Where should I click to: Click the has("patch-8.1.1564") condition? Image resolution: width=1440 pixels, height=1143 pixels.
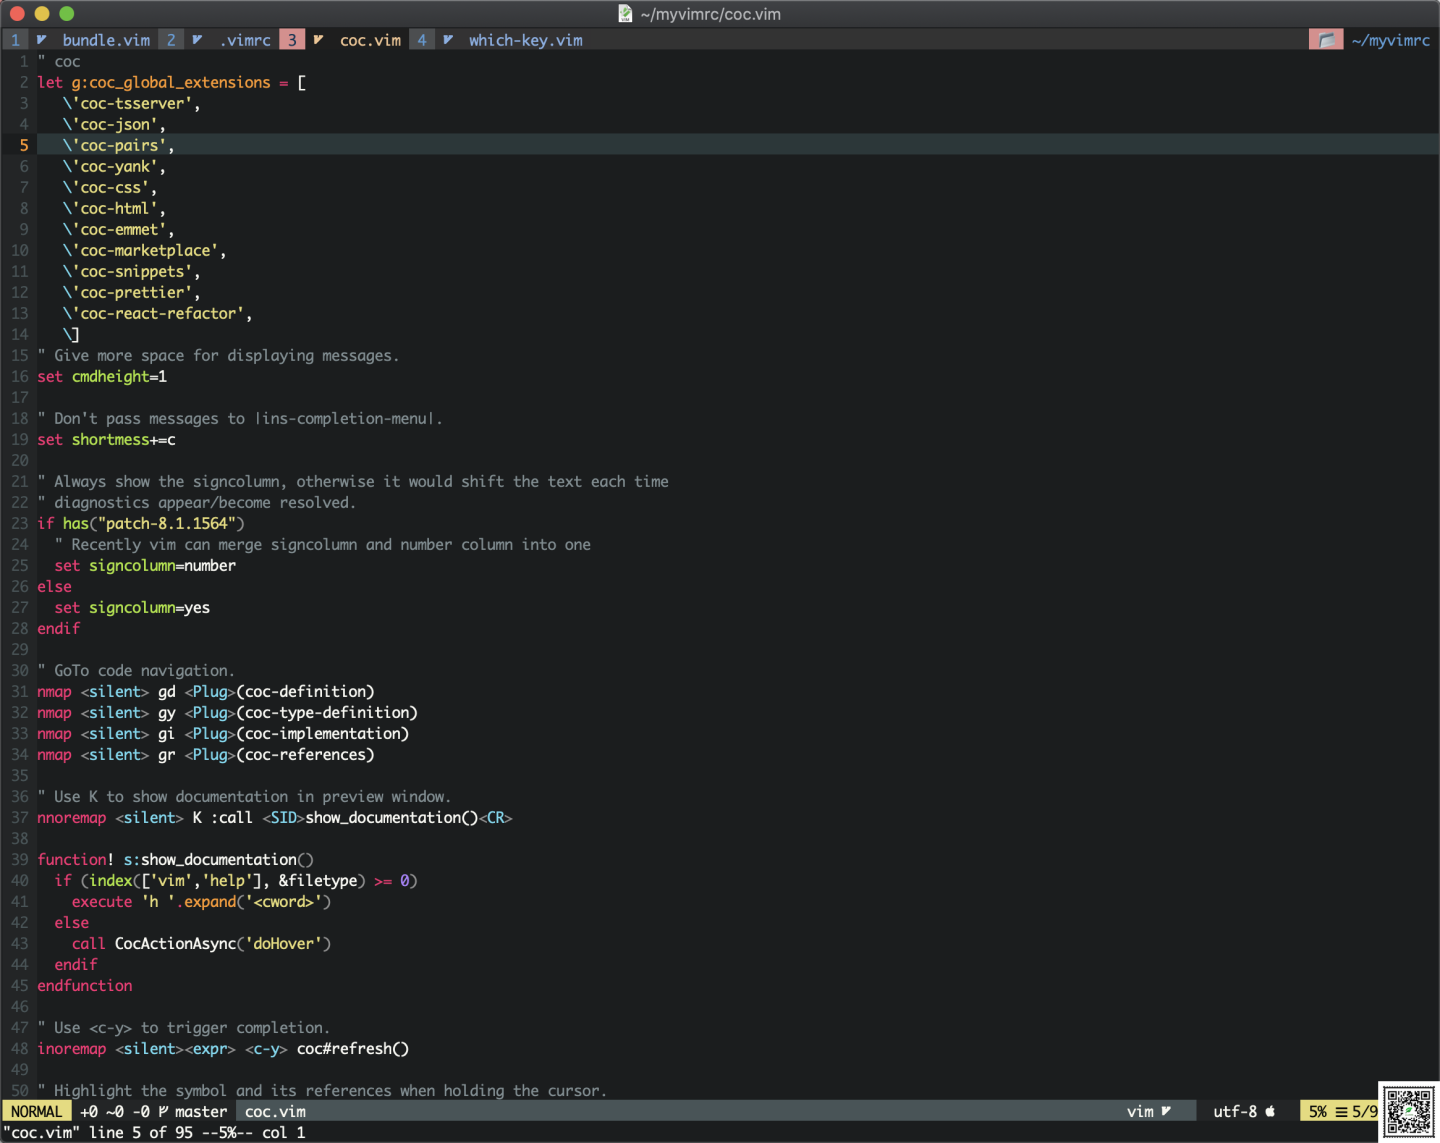point(154,523)
